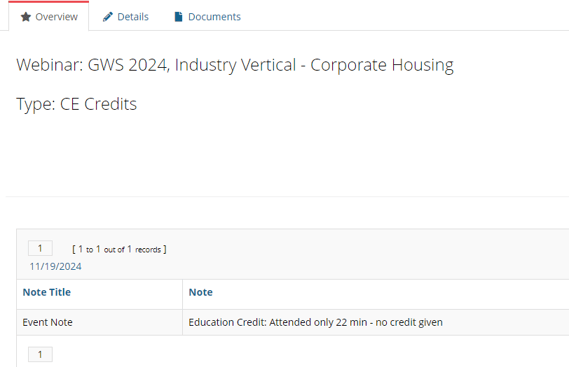This screenshot has width=569, height=367.
Task: Click the 11/19/2024 date link
Action: tap(56, 266)
